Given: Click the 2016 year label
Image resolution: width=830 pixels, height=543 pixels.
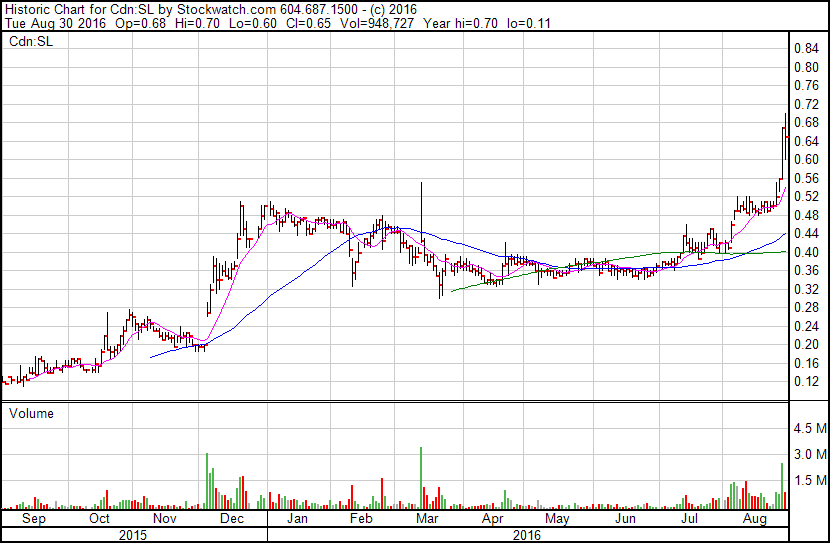Looking at the screenshot, I should coord(528,534).
